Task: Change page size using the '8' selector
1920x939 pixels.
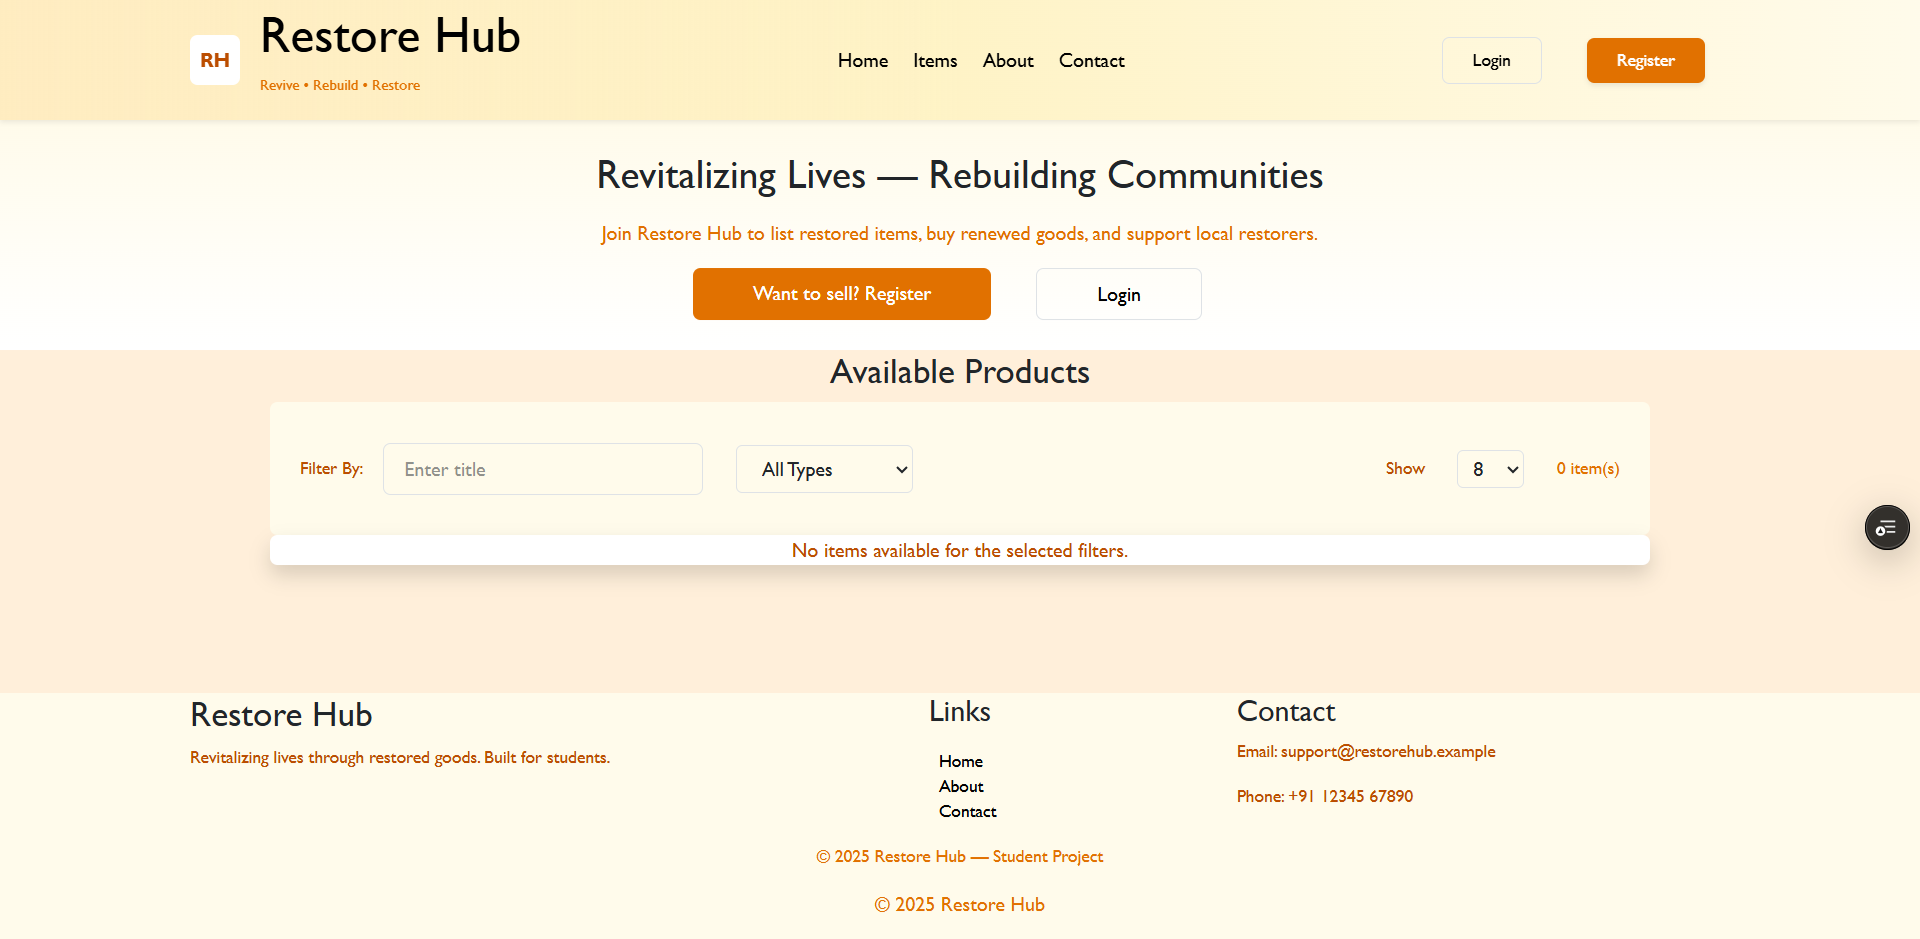Action: pos(1489,468)
